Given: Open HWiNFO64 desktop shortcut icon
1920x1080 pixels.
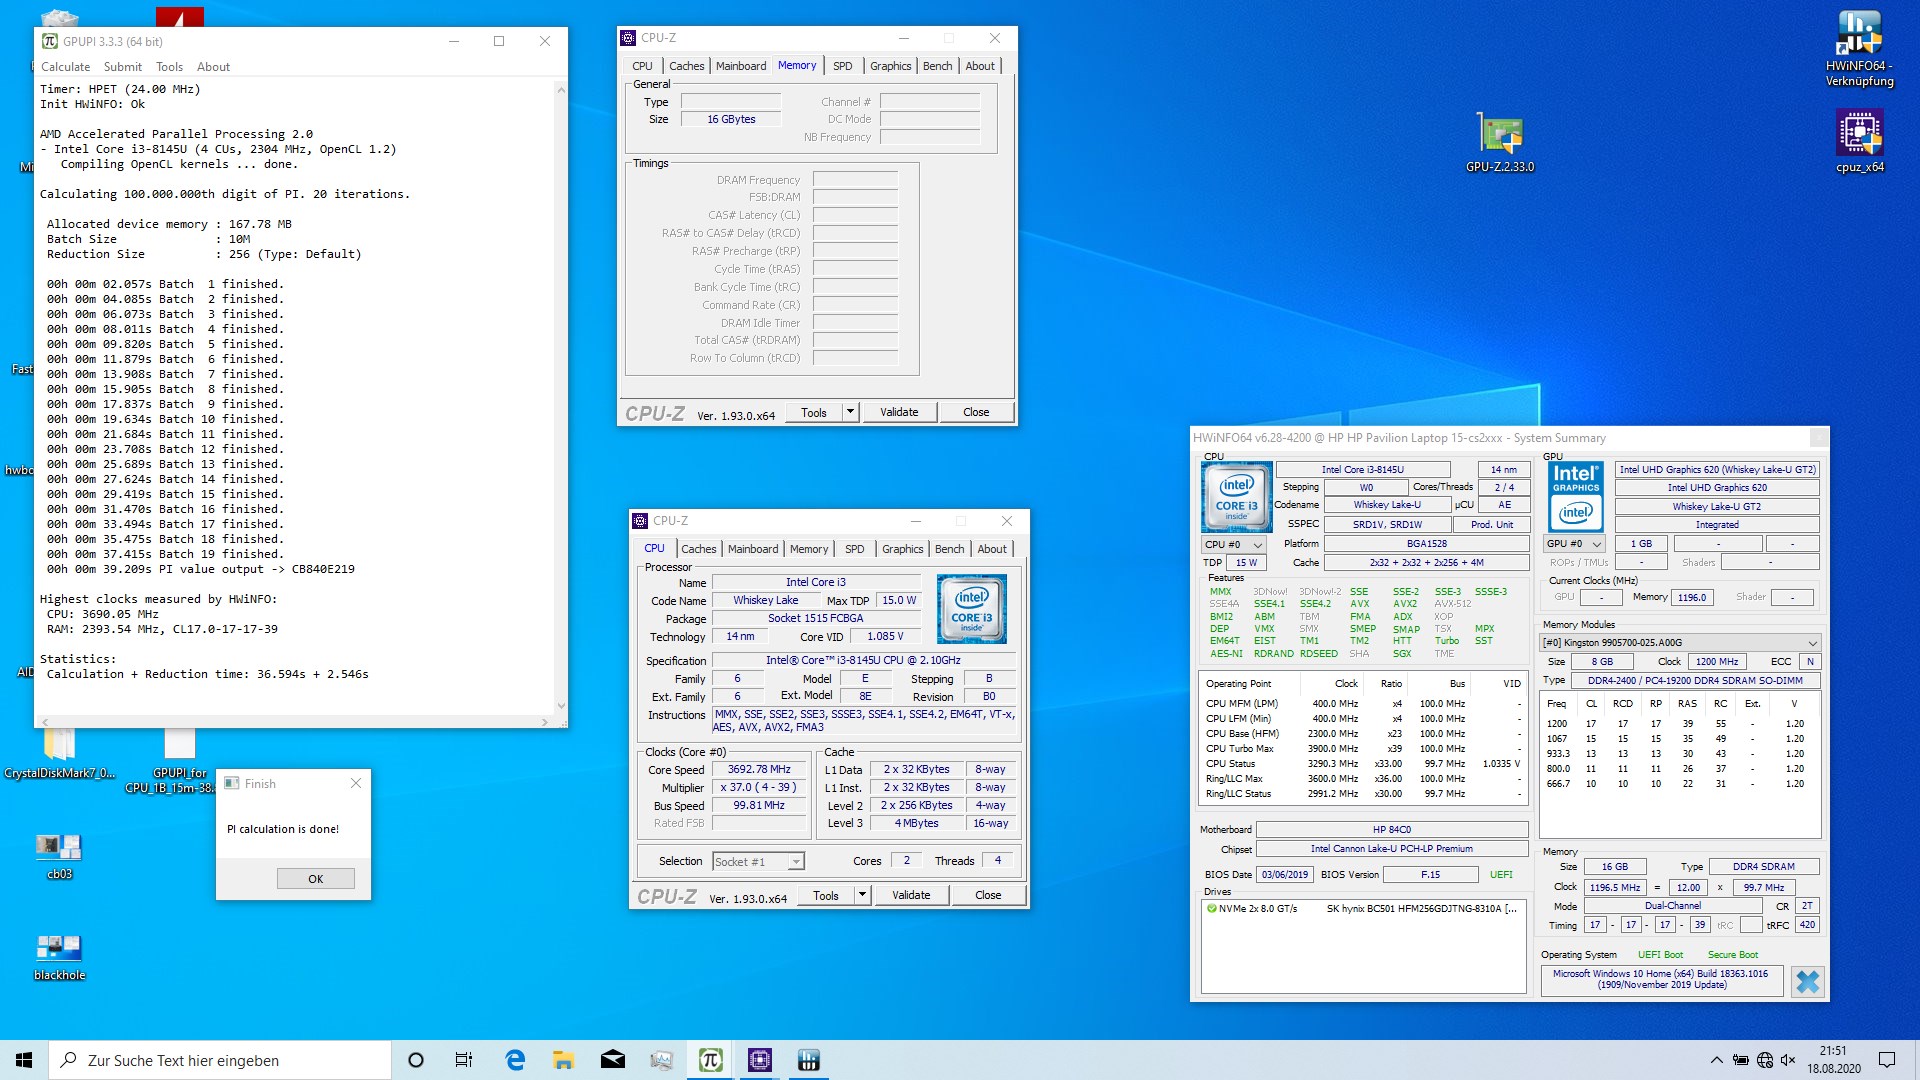Looking at the screenshot, I should pyautogui.click(x=1859, y=48).
